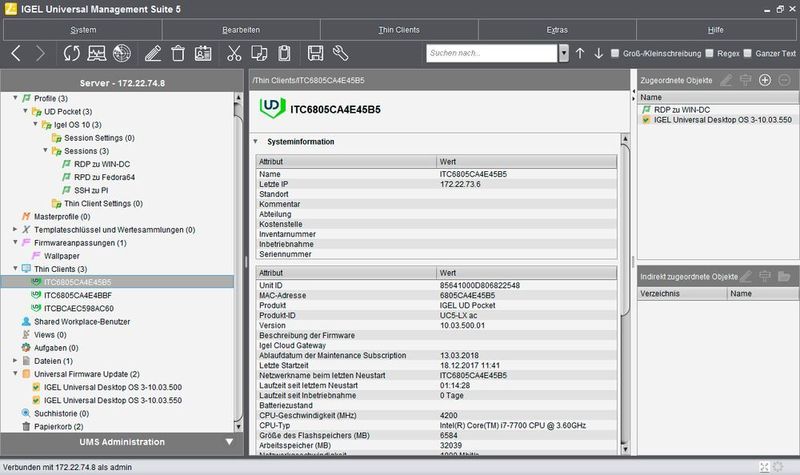Collapse the Thin Clients (3) node
This screenshot has height=475, width=800.
pos(15,268)
